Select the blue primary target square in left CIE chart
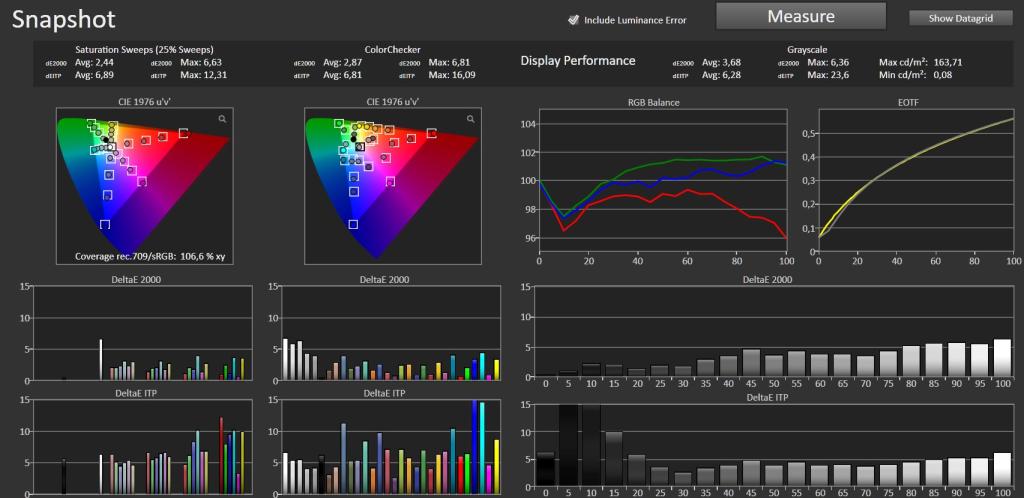The width and height of the screenshot is (1024, 498). click(x=104, y=224)
